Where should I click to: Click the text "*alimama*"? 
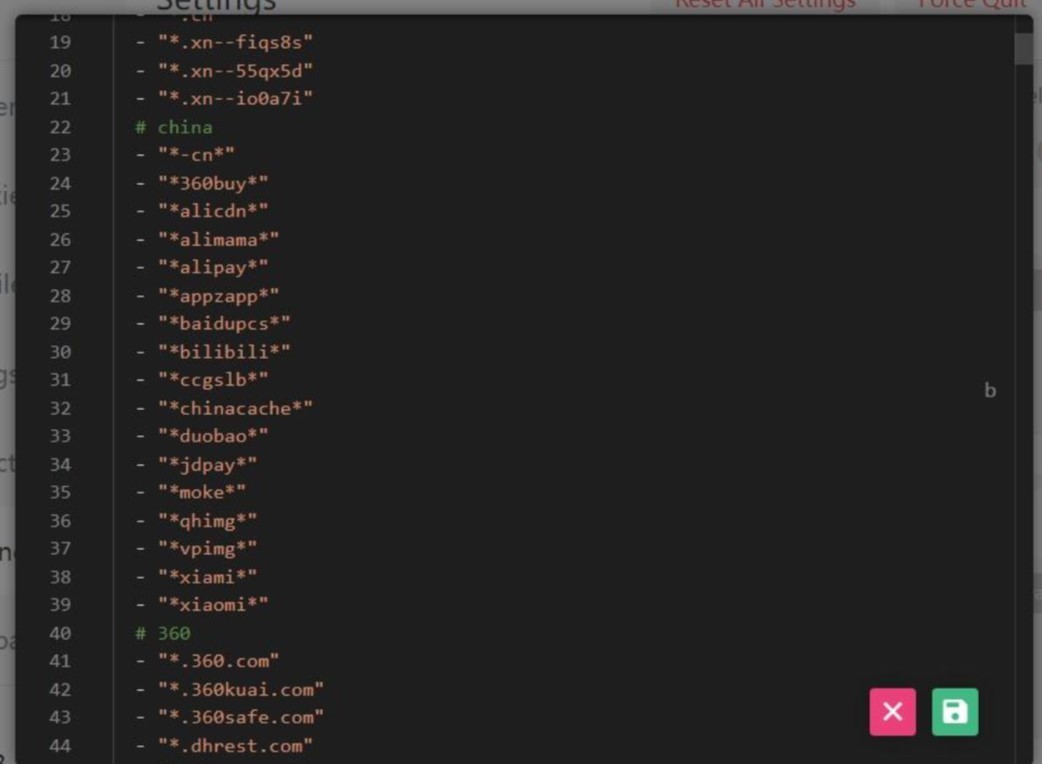219,239
